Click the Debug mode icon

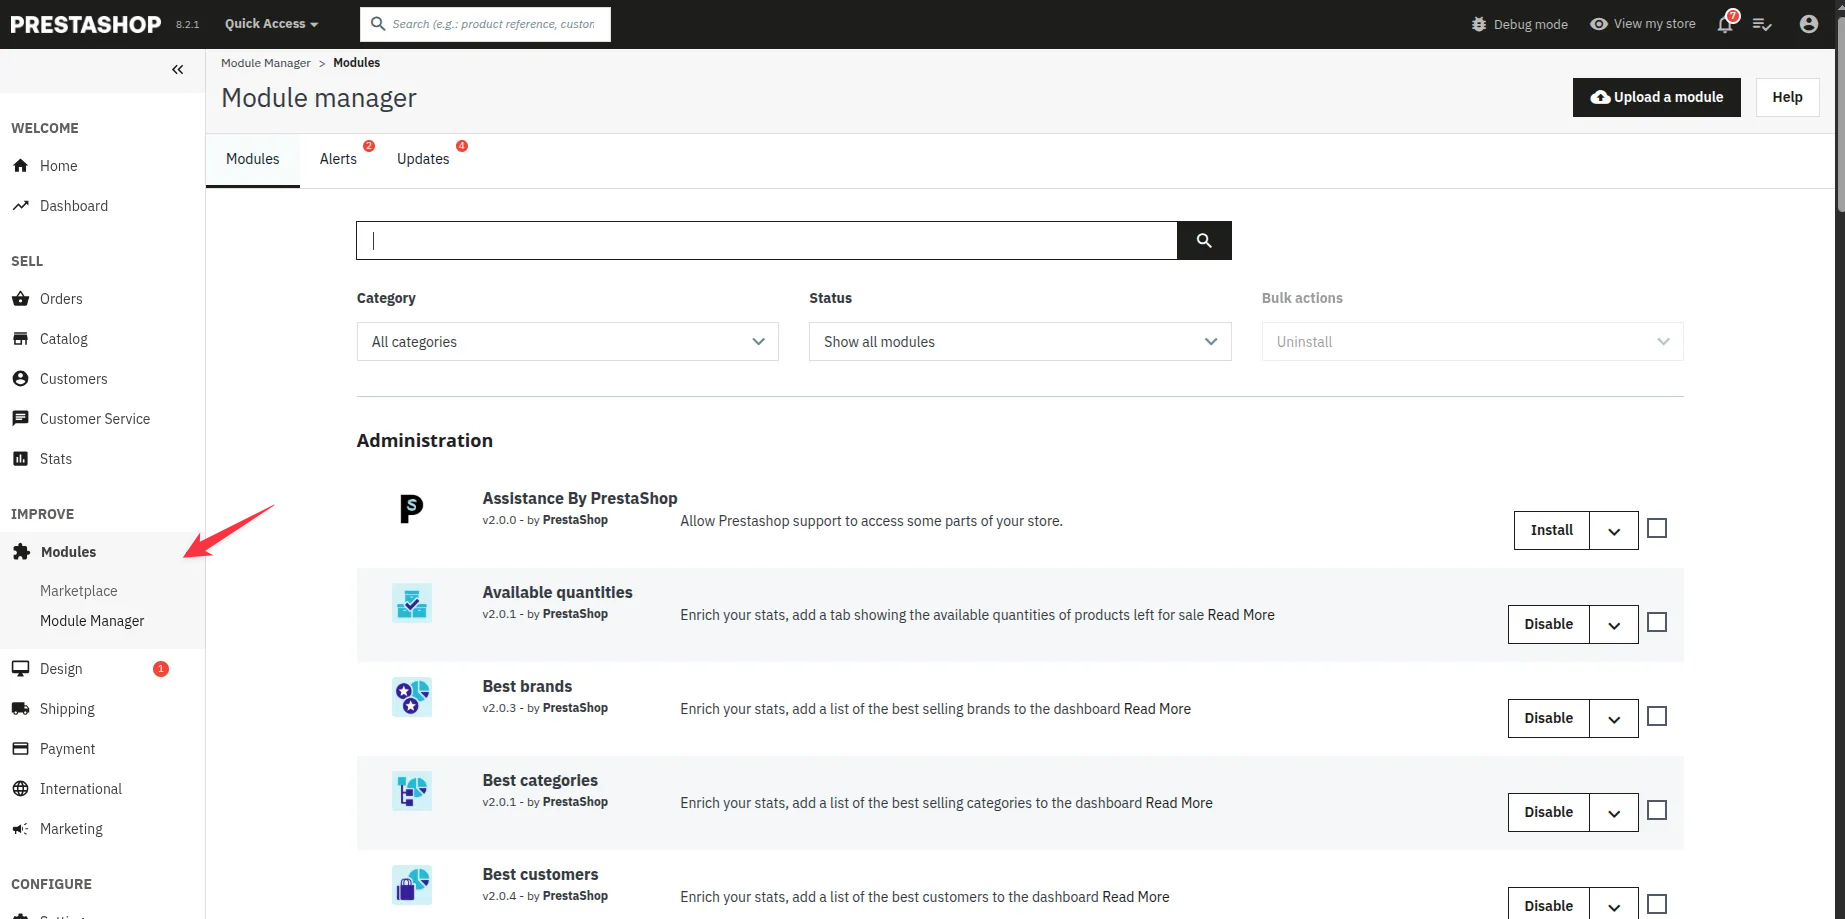click(1479, 24)
